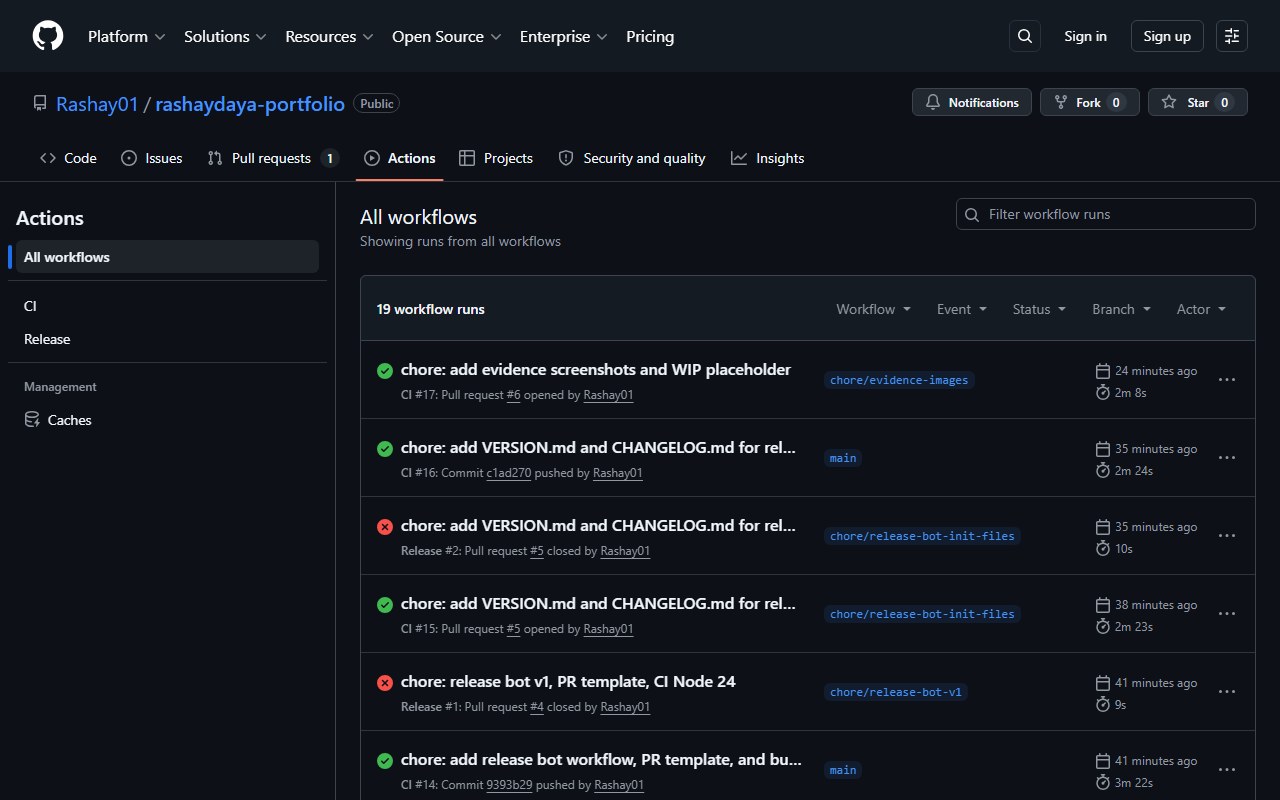Expand the Enterprise menu
This screenshot has width=1280, height=800.
[x=564, y=36]
